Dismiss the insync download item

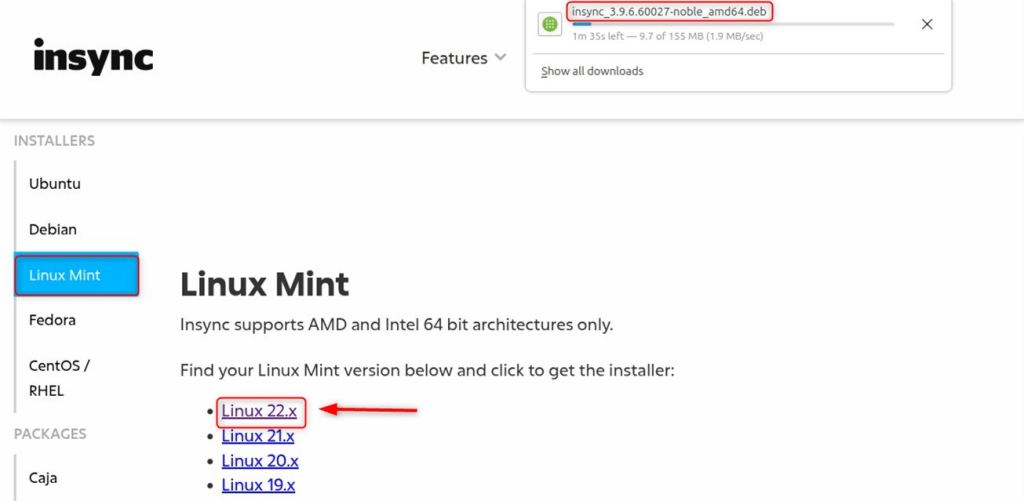tap(927, 24)
